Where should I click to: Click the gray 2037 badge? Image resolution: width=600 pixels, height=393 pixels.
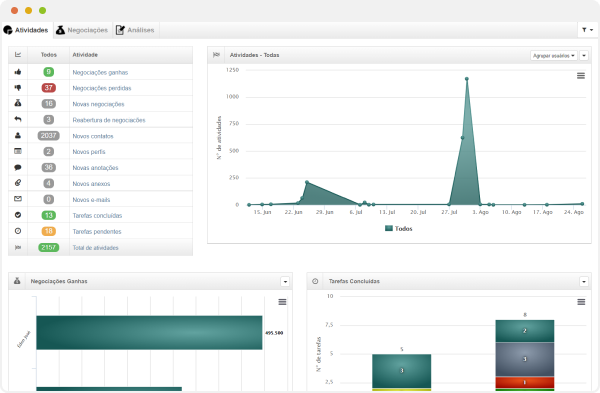pos(49,135)
